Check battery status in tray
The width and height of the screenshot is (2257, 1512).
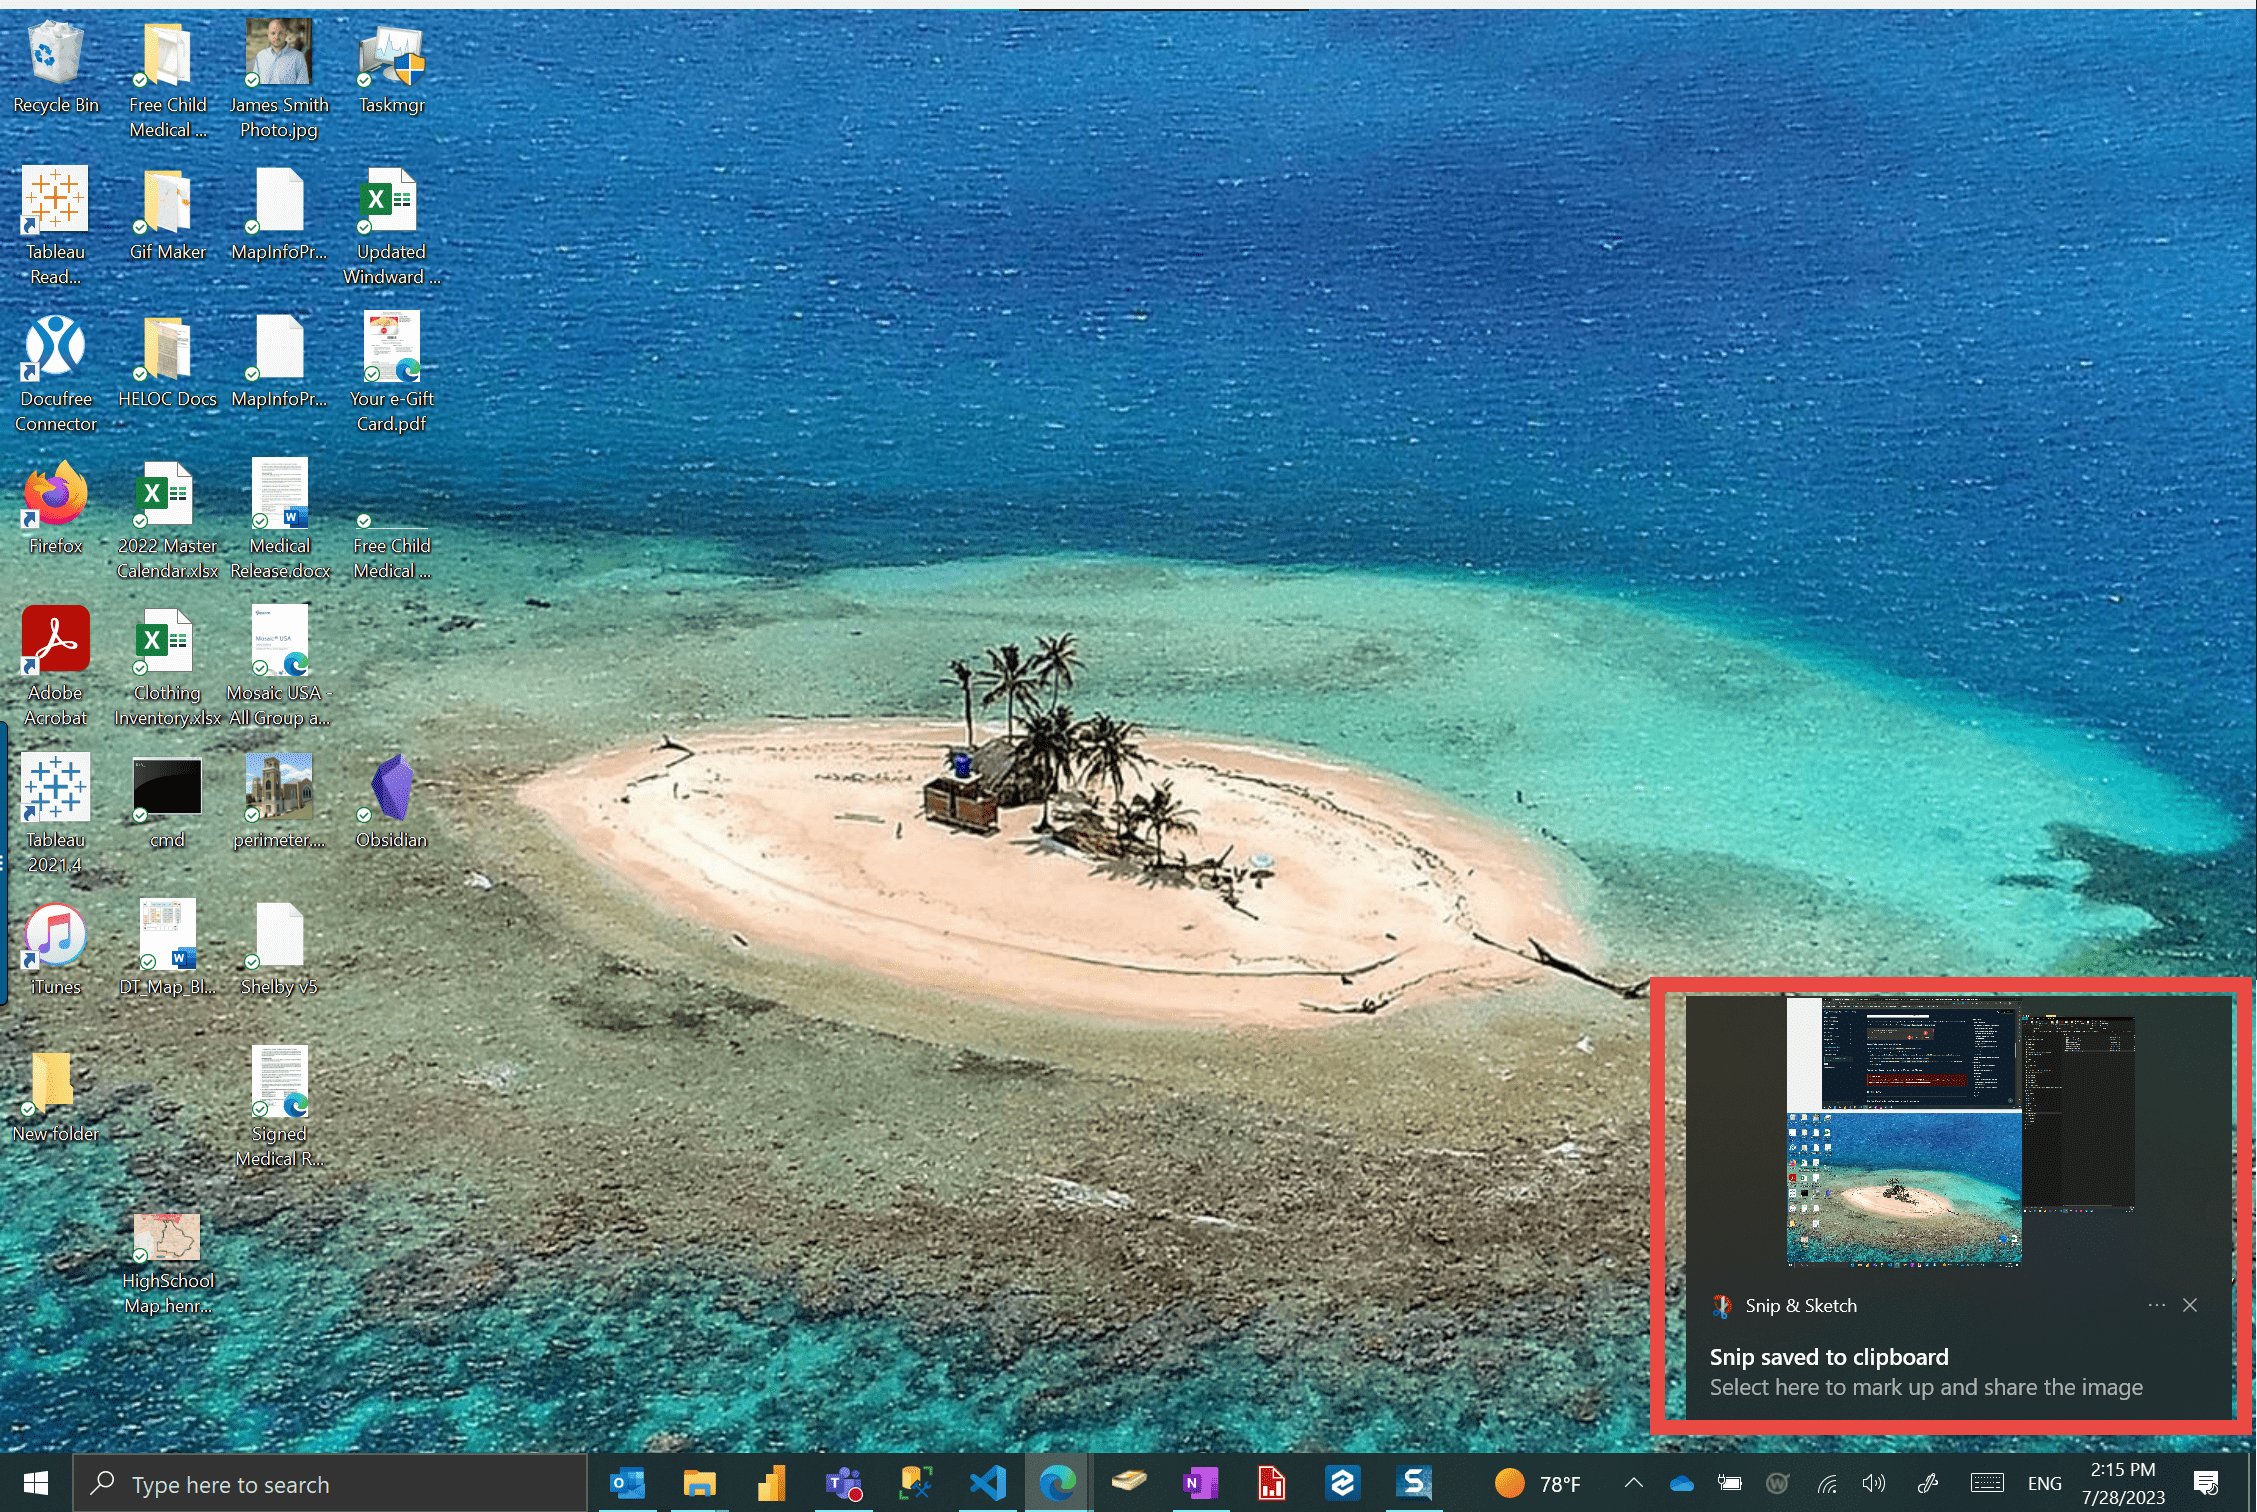pyautogui.click(x=1729, y=1484)
